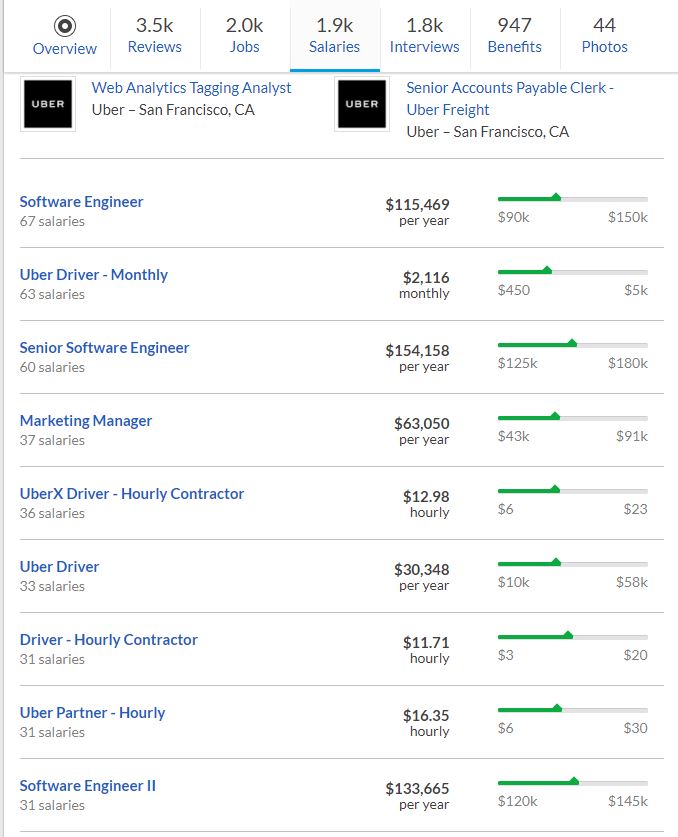This screenshot has width=678, height=837.
Task: Click the $2,116 monthly figure
Action: (x=424, y=285)
